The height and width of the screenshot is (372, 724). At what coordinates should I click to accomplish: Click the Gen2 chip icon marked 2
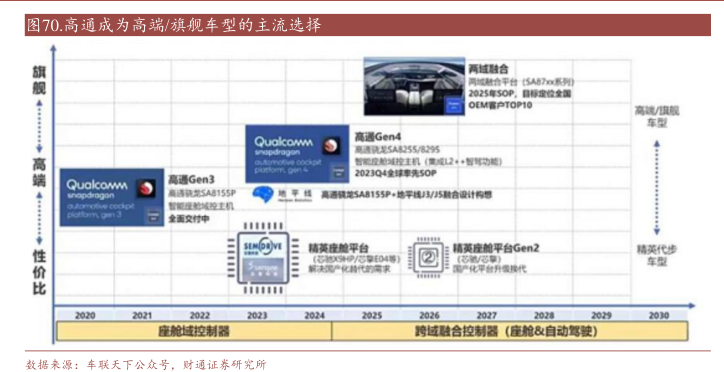(x=428, y=258)
